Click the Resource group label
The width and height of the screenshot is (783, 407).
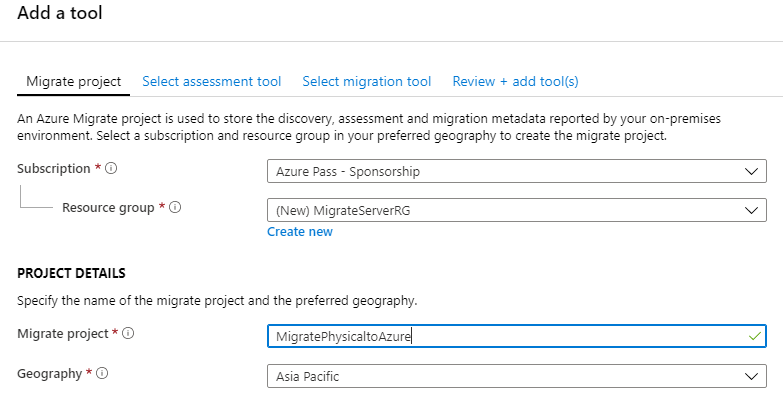click(x=108, y=208)
